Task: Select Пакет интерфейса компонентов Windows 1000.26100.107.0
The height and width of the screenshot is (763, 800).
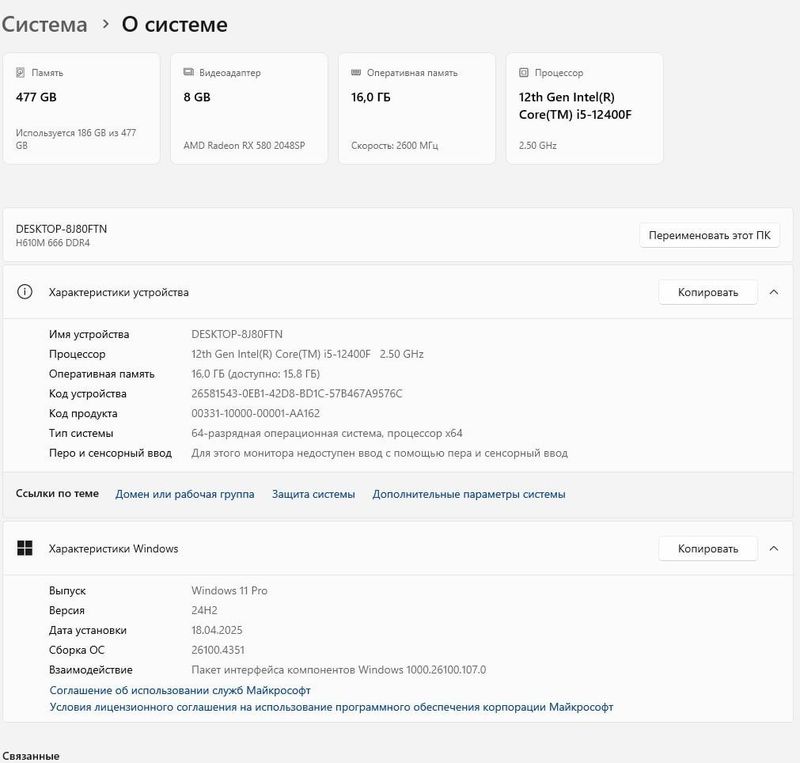Action: 339,670
